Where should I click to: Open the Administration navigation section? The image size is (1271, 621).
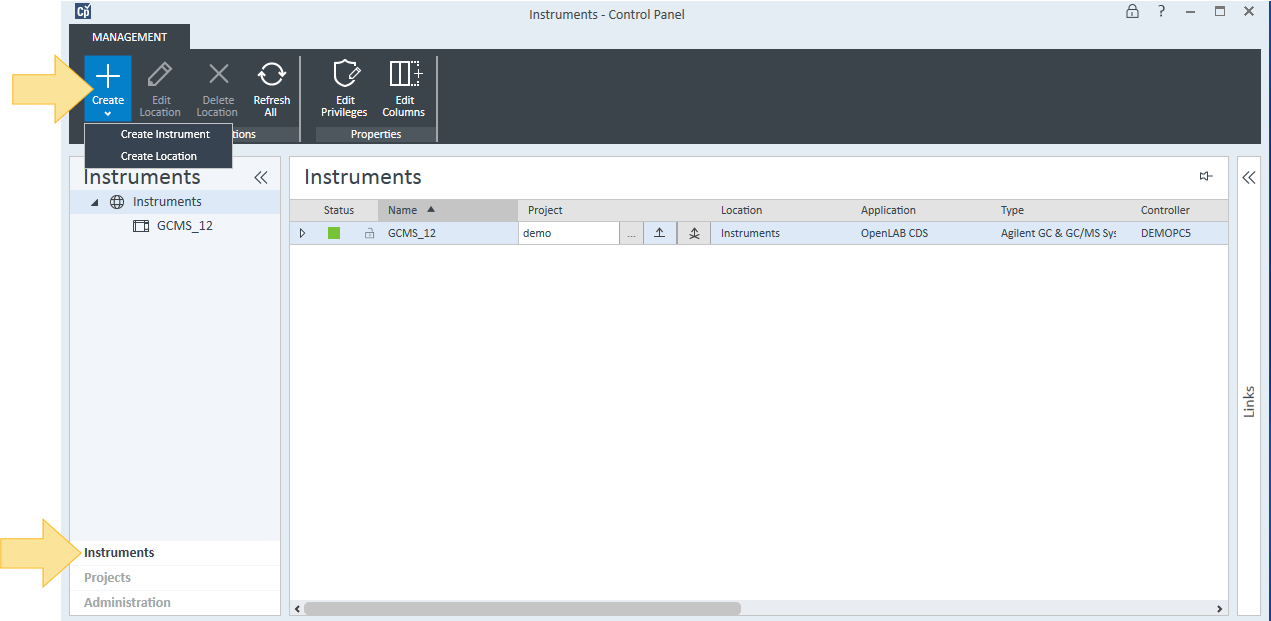pyautogui.click(x=127, y=603)
